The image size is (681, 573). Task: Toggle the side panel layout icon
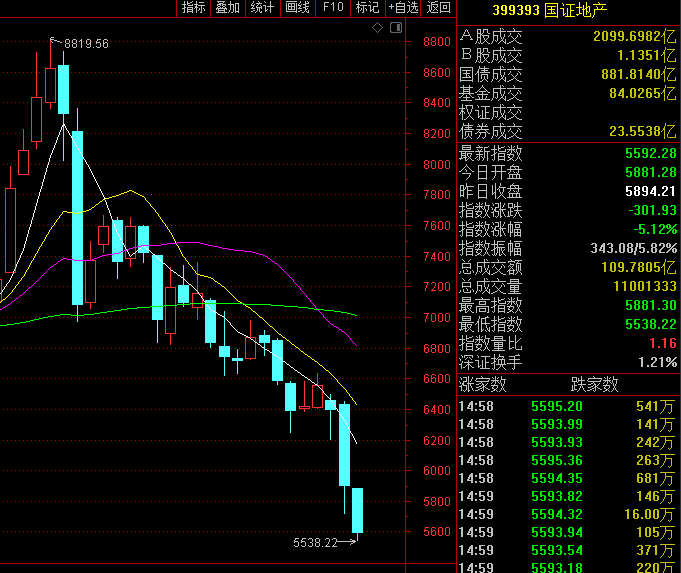pos(396,28)
